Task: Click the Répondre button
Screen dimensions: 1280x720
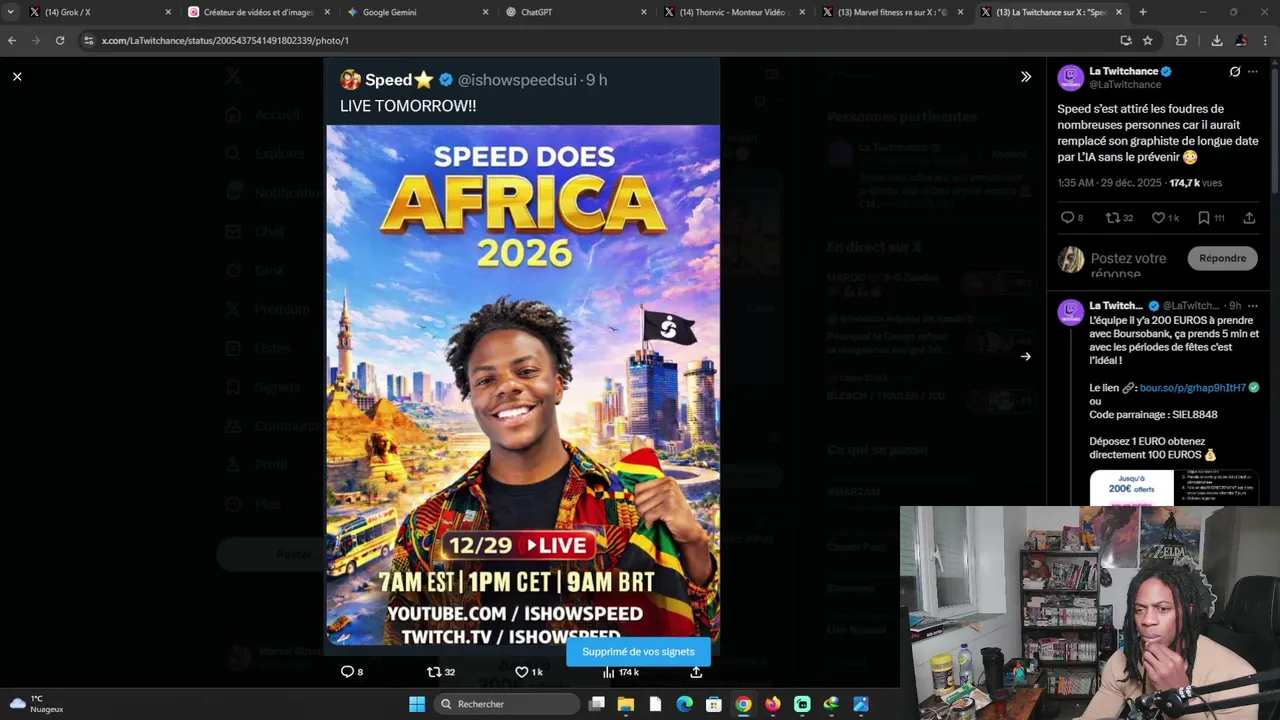Action: click(x=1223, y=258)
